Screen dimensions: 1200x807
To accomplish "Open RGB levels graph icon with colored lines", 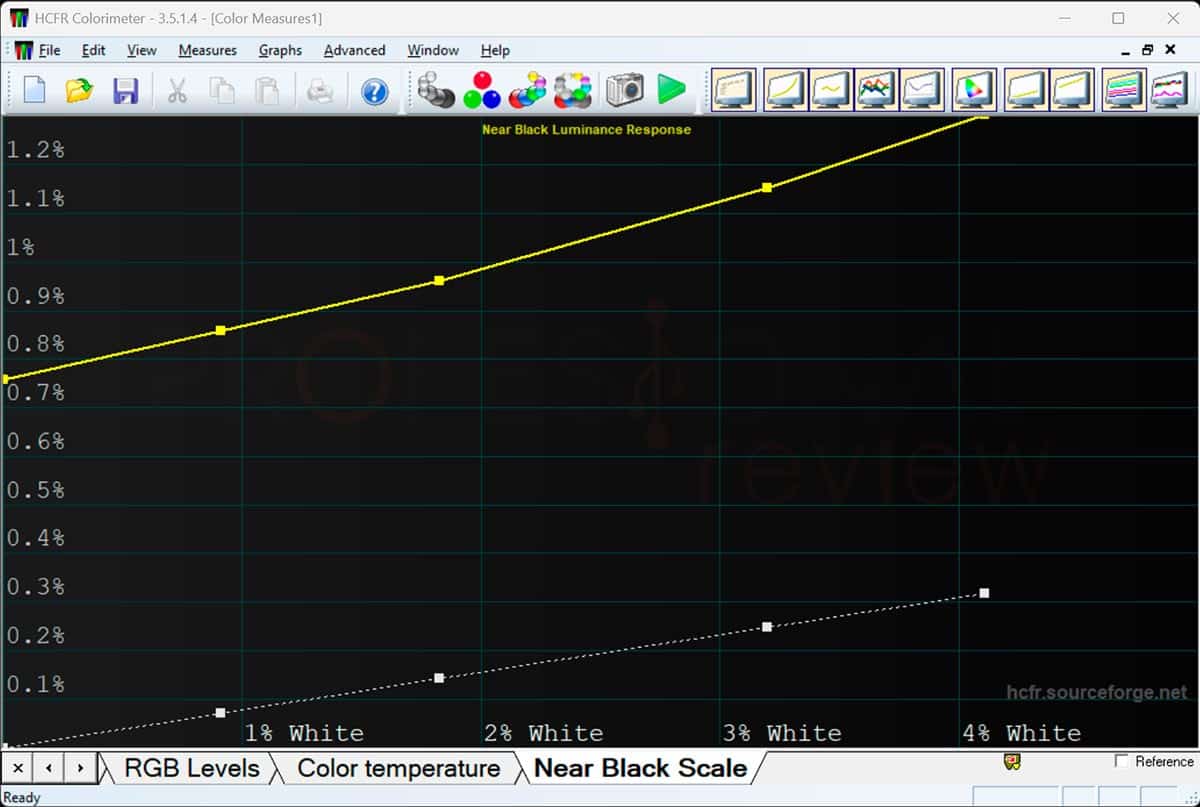I will coord(875,90).
